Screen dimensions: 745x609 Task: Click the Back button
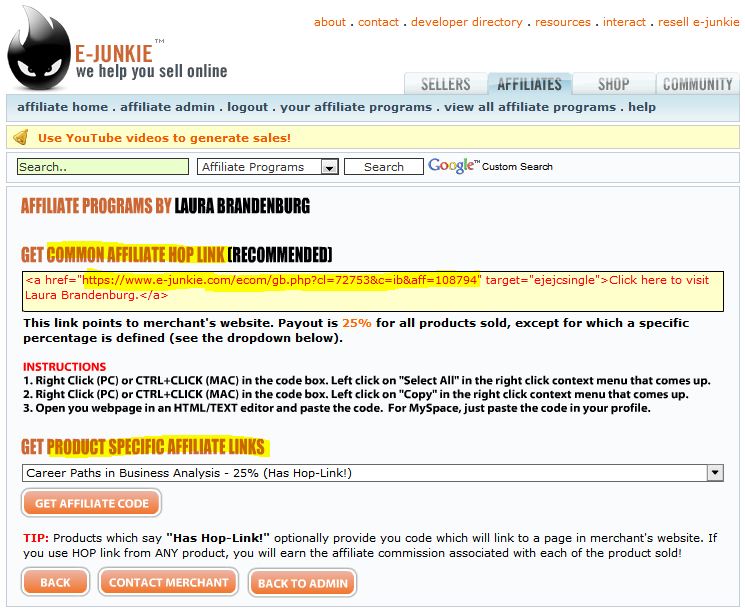[x=55, y=582]
